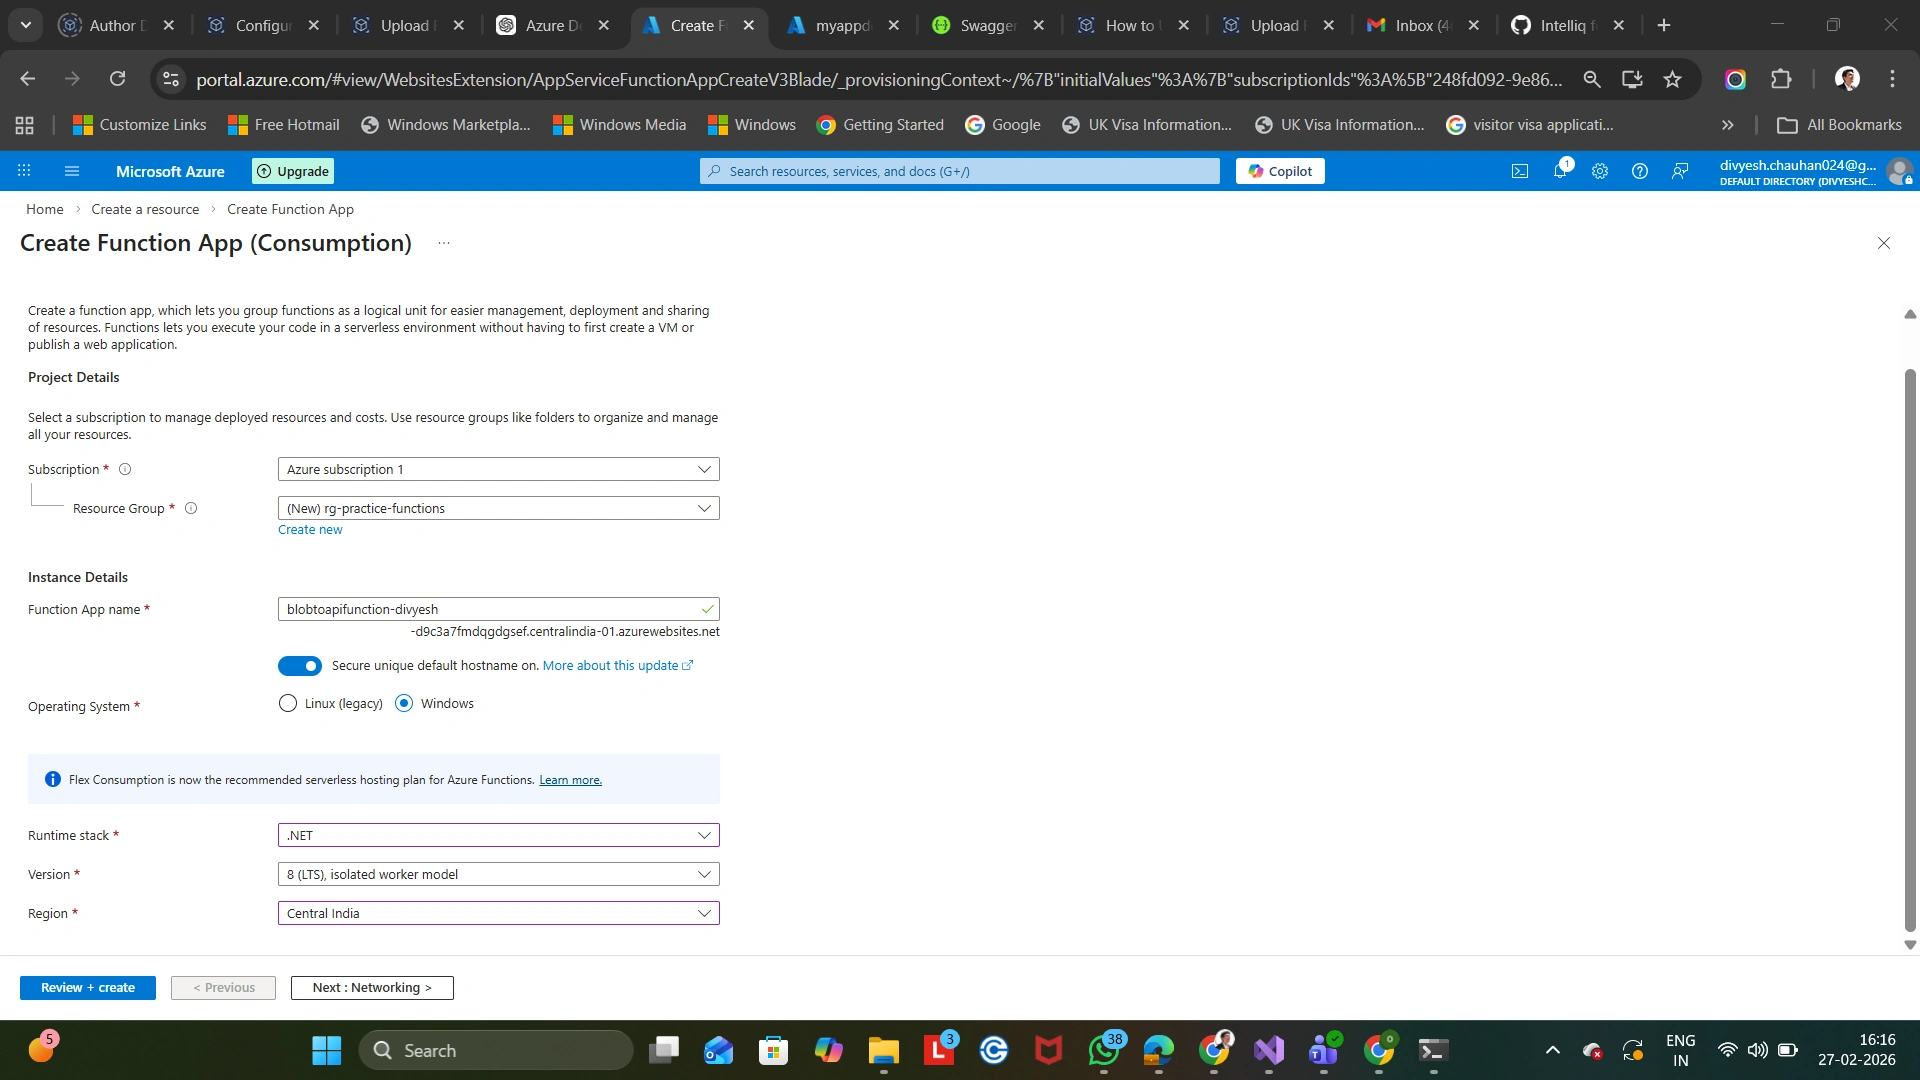This screenshot has width=1920, height=1080.
Task: Open the browser tab search dropdown
Action: (26, 25)
